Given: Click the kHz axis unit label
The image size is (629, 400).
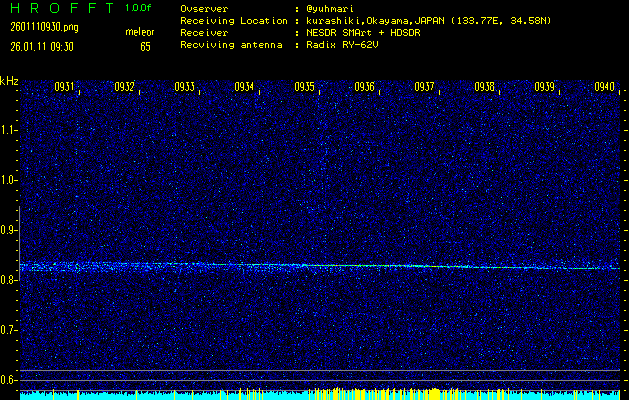Looking at the screenshot, I should tap(9, 80).
